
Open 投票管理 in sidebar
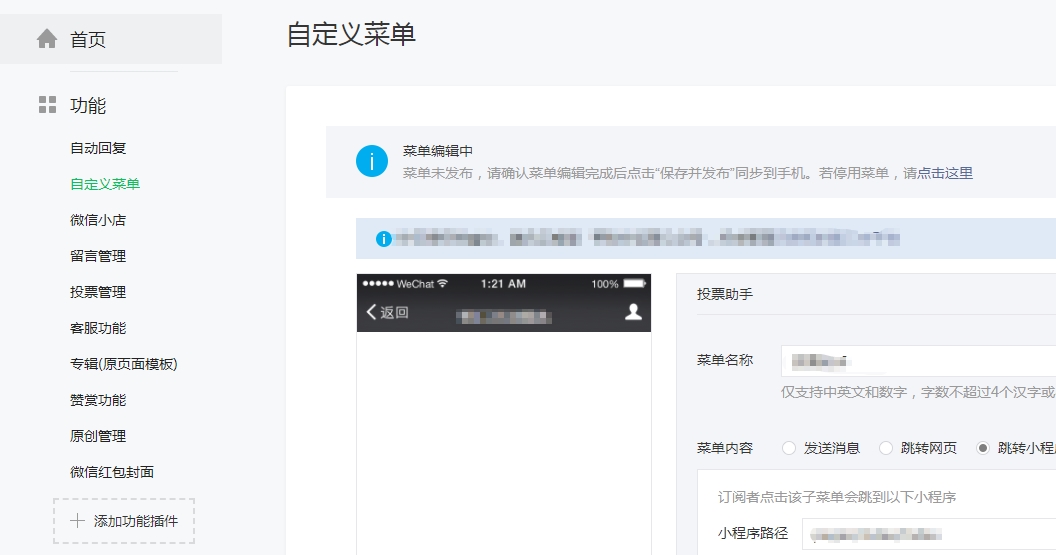coord(98,292)
